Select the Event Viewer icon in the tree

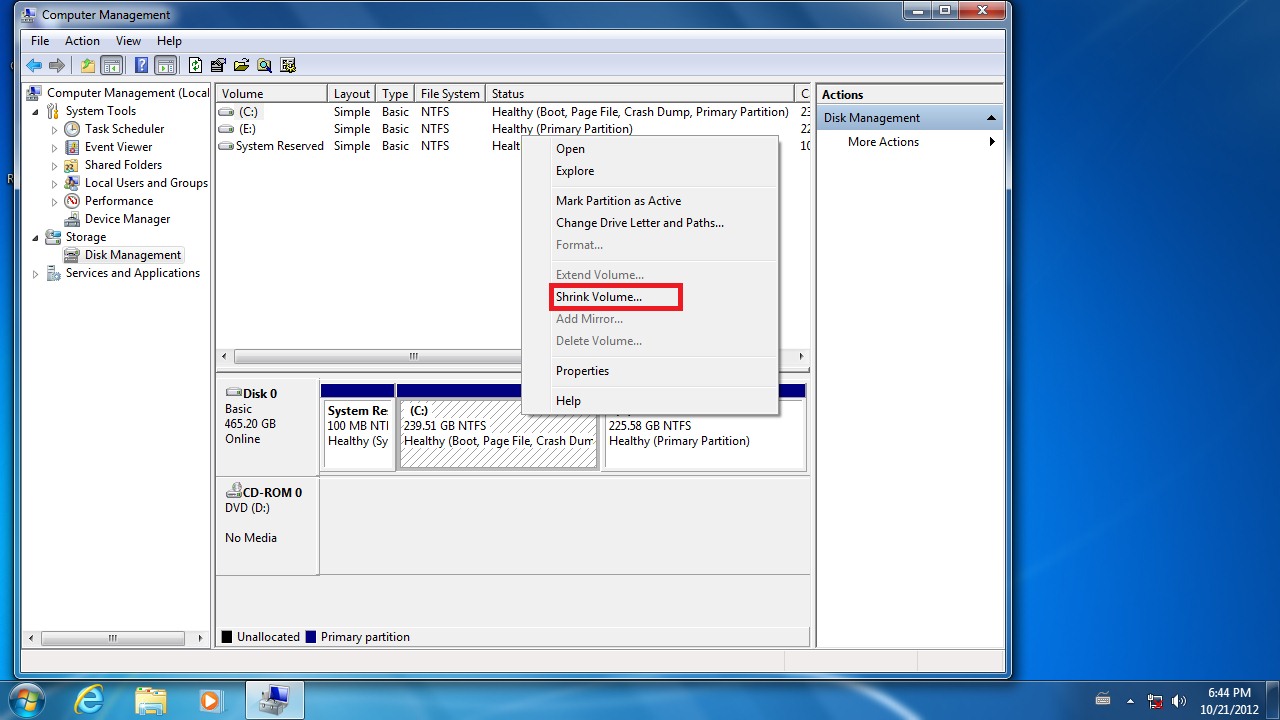click(72, 147)
